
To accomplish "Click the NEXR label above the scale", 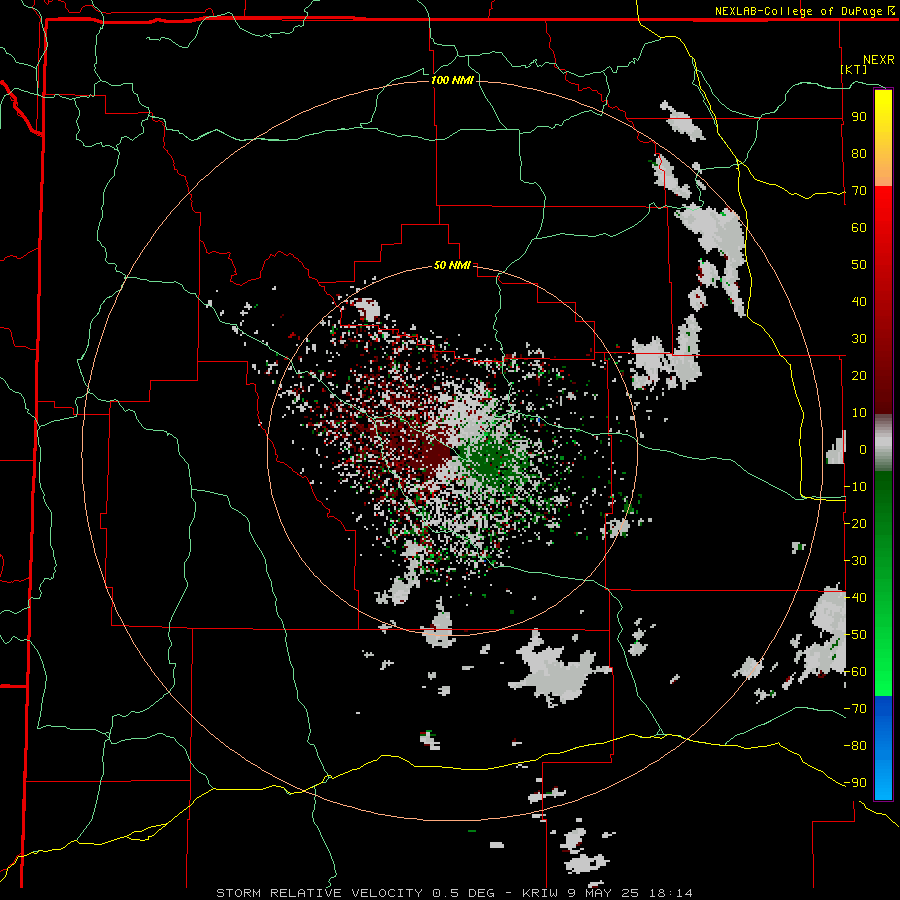I will coord(879,60).
